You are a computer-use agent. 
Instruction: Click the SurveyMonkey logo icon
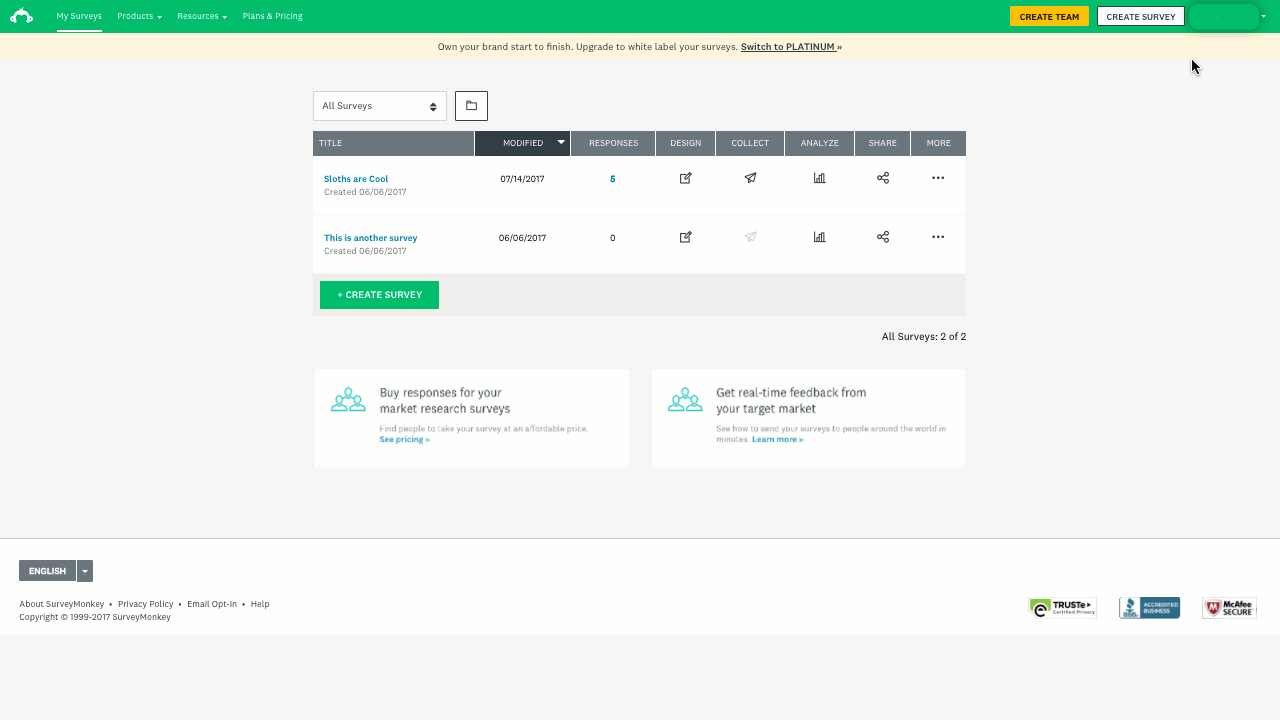[x=21, y=16]
